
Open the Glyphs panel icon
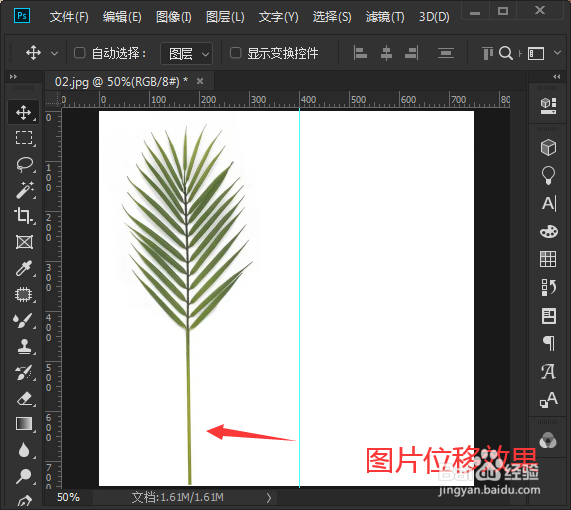[548, 372]
